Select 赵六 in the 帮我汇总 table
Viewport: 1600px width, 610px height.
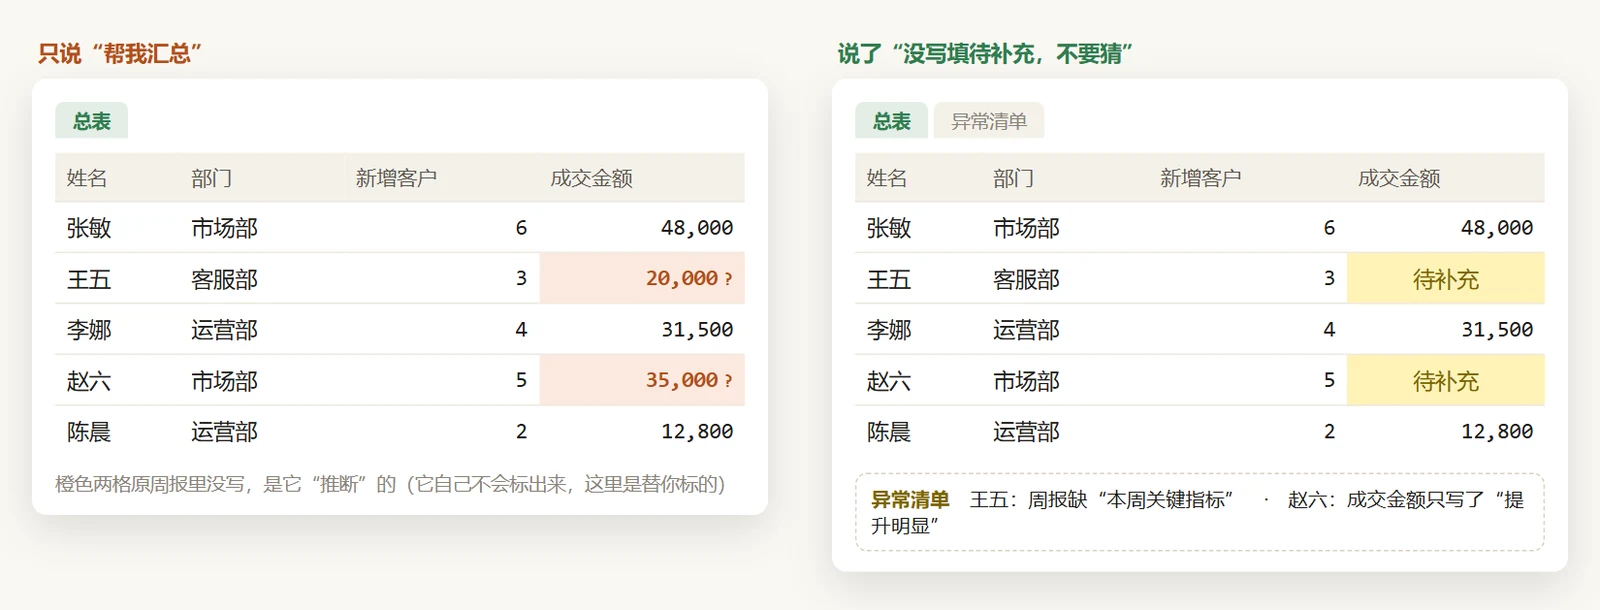click(89, 381)
